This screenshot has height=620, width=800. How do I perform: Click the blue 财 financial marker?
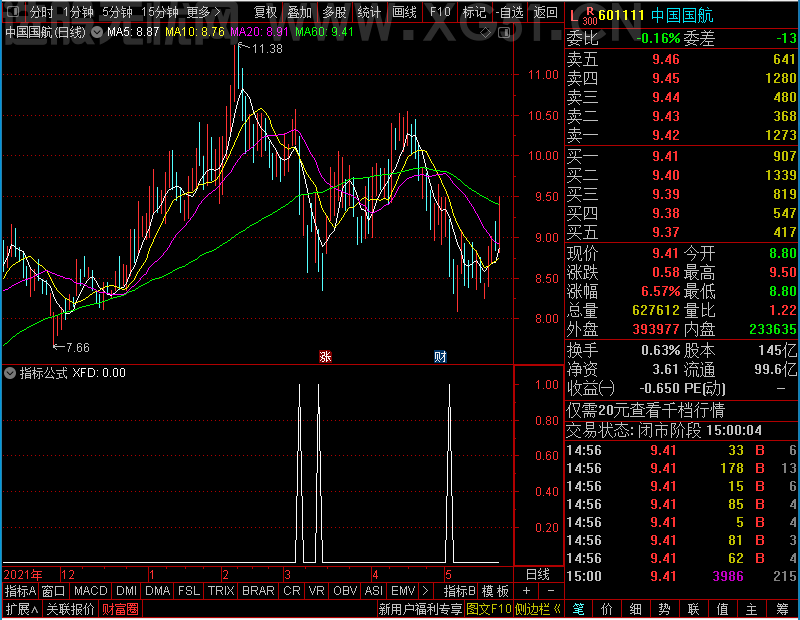tap(440, 356)
